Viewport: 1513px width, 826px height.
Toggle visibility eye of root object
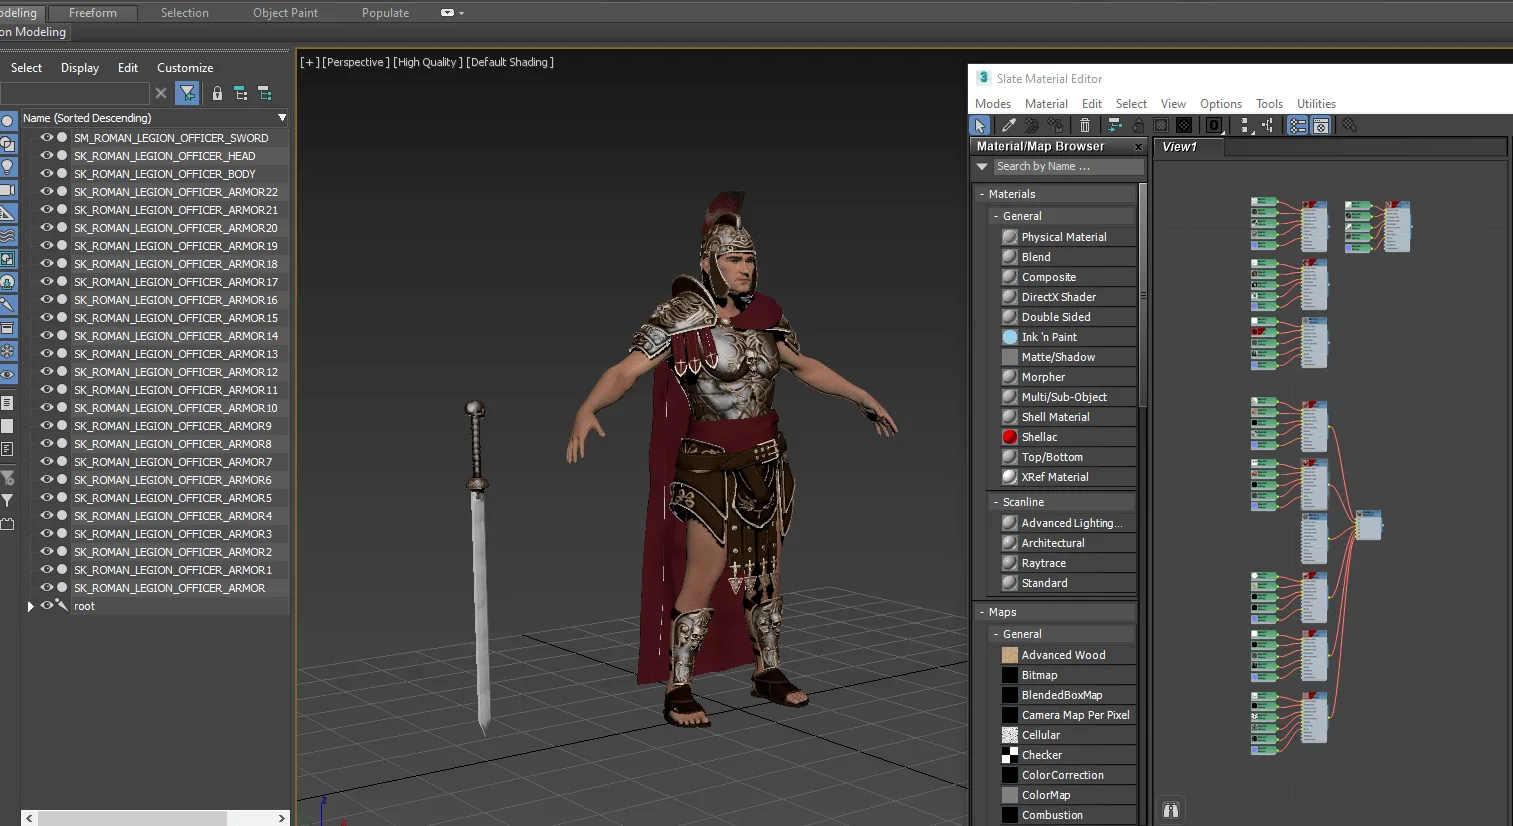(46, 606)
